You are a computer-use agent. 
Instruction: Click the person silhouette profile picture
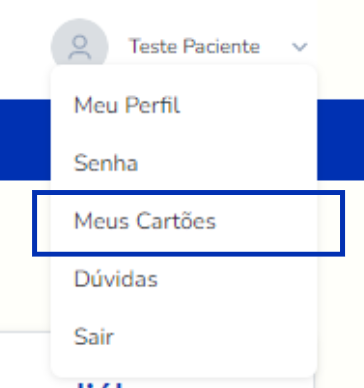(x=80, y=45)
